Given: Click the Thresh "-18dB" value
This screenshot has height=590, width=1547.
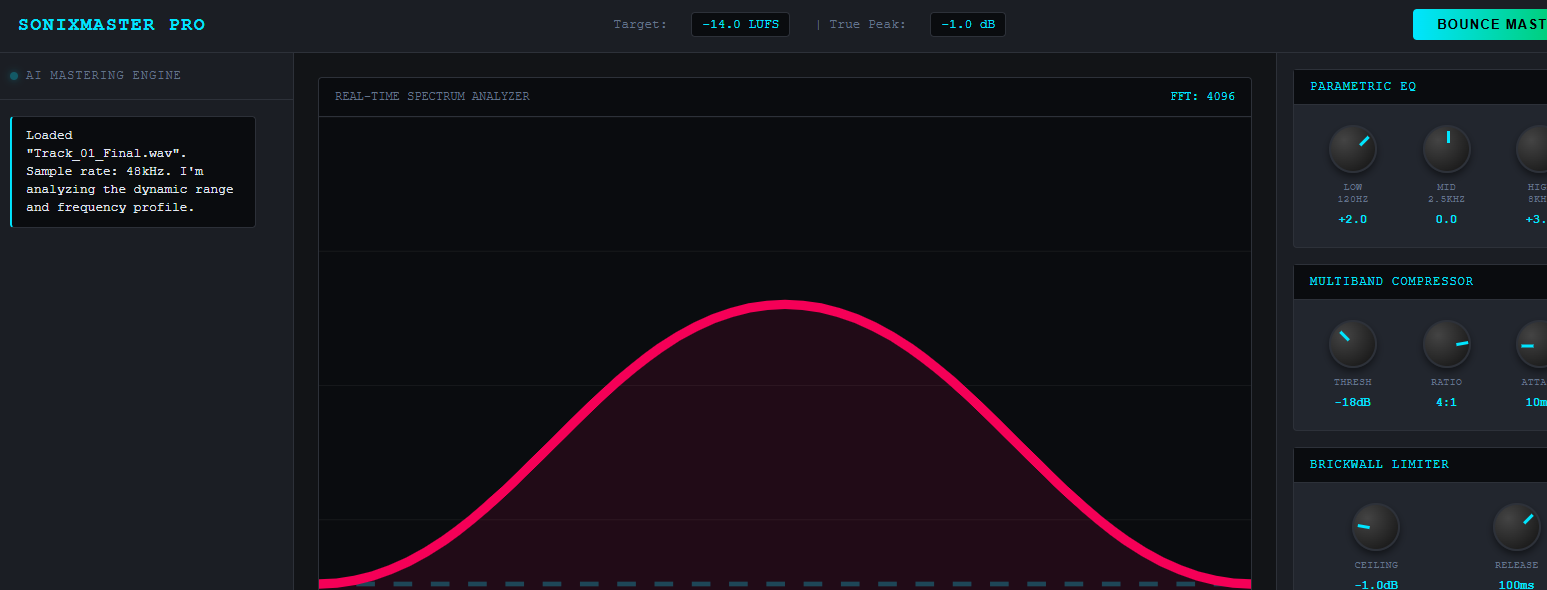Looking at the screenshot, I should coord(1352,403).
